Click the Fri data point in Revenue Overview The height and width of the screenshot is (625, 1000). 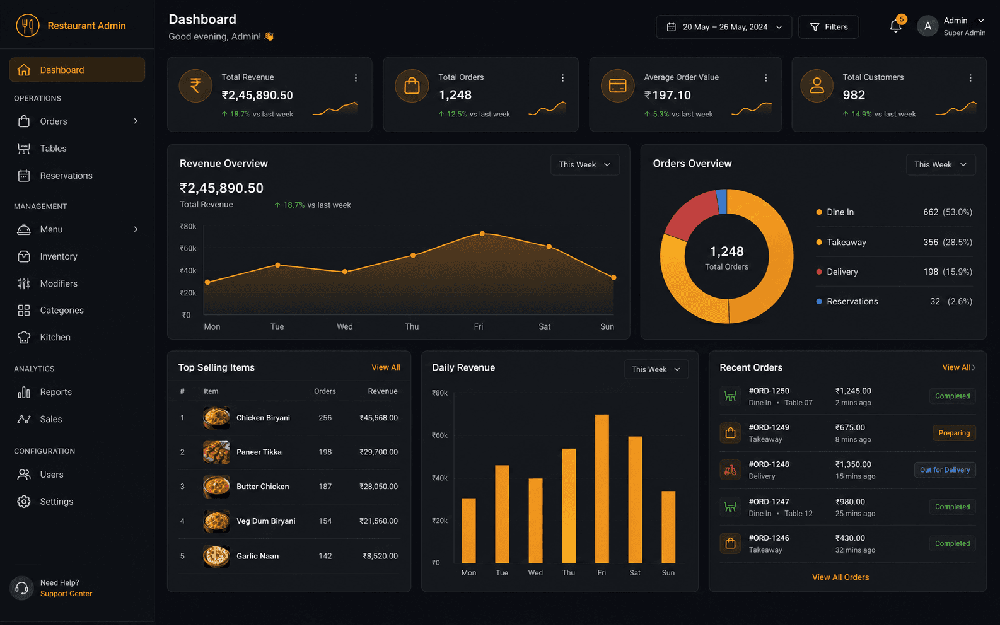pos(482,233)
